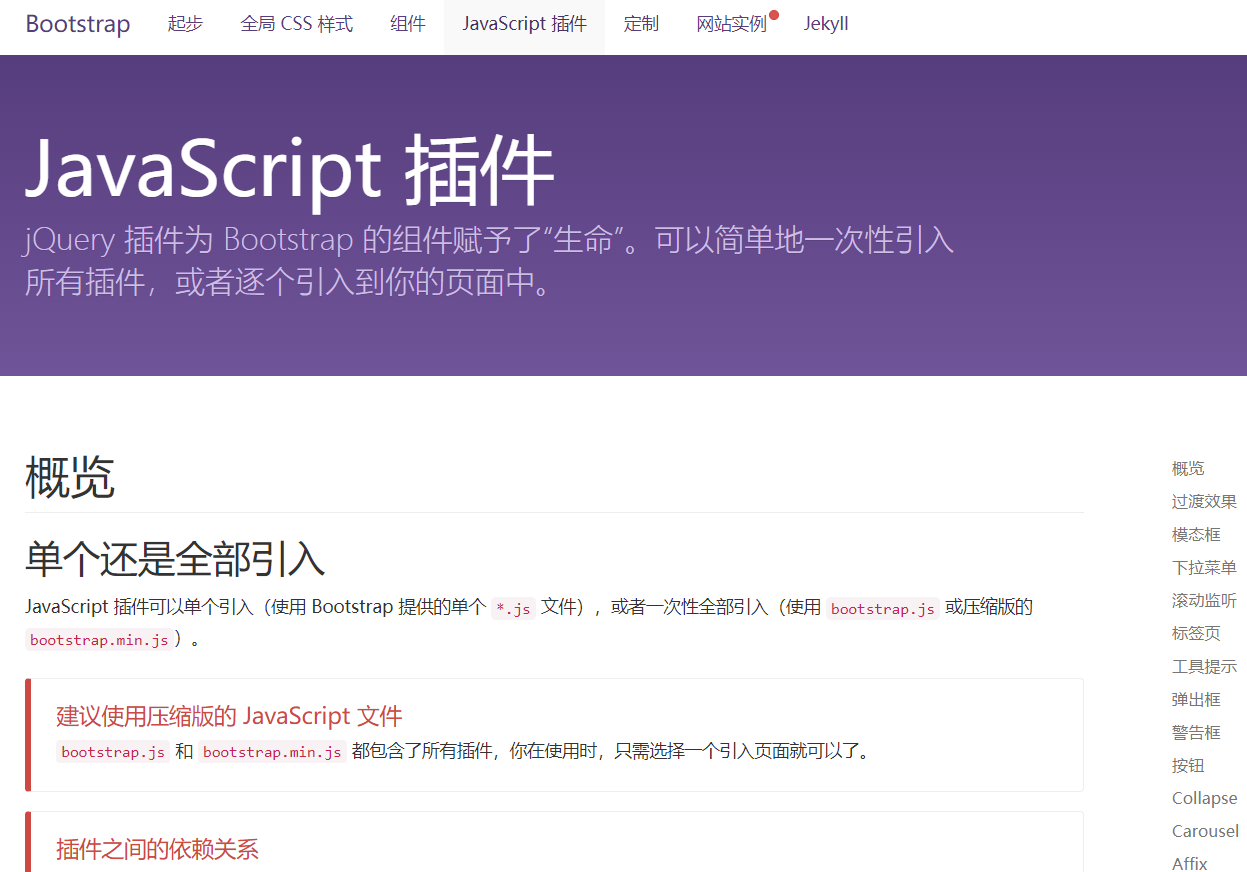The width and height of the screenshot is (1247, 872).
Task: Open 模态框 sidebar link
Action: [1196, 534]
